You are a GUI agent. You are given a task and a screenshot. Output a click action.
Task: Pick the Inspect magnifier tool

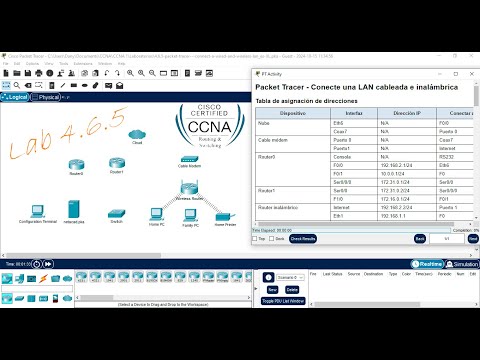tap(17, 85)
